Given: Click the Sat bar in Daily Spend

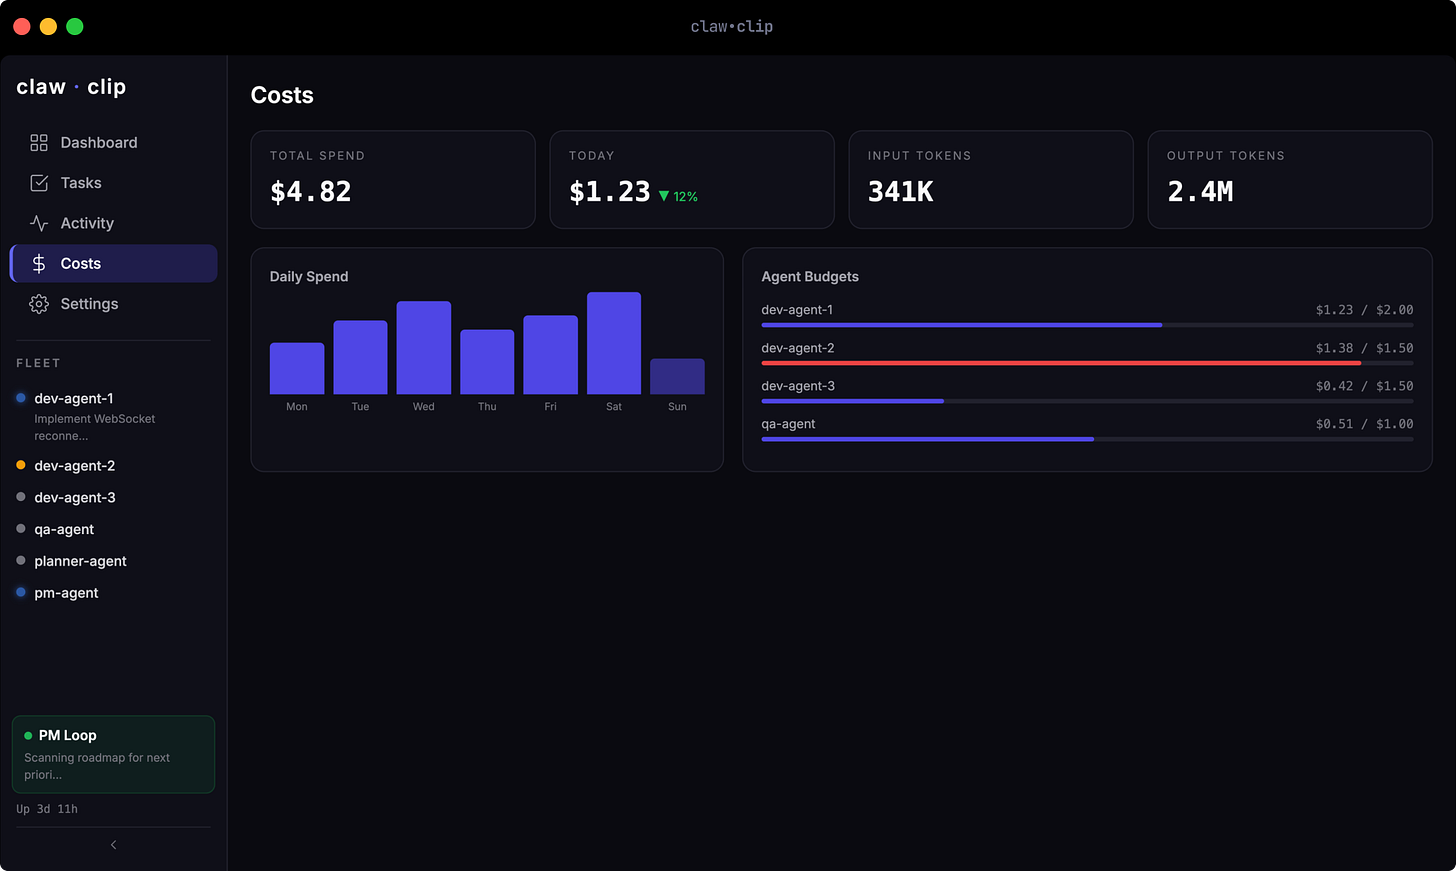Looking at the screenshot, I should (x=614, y=343).
